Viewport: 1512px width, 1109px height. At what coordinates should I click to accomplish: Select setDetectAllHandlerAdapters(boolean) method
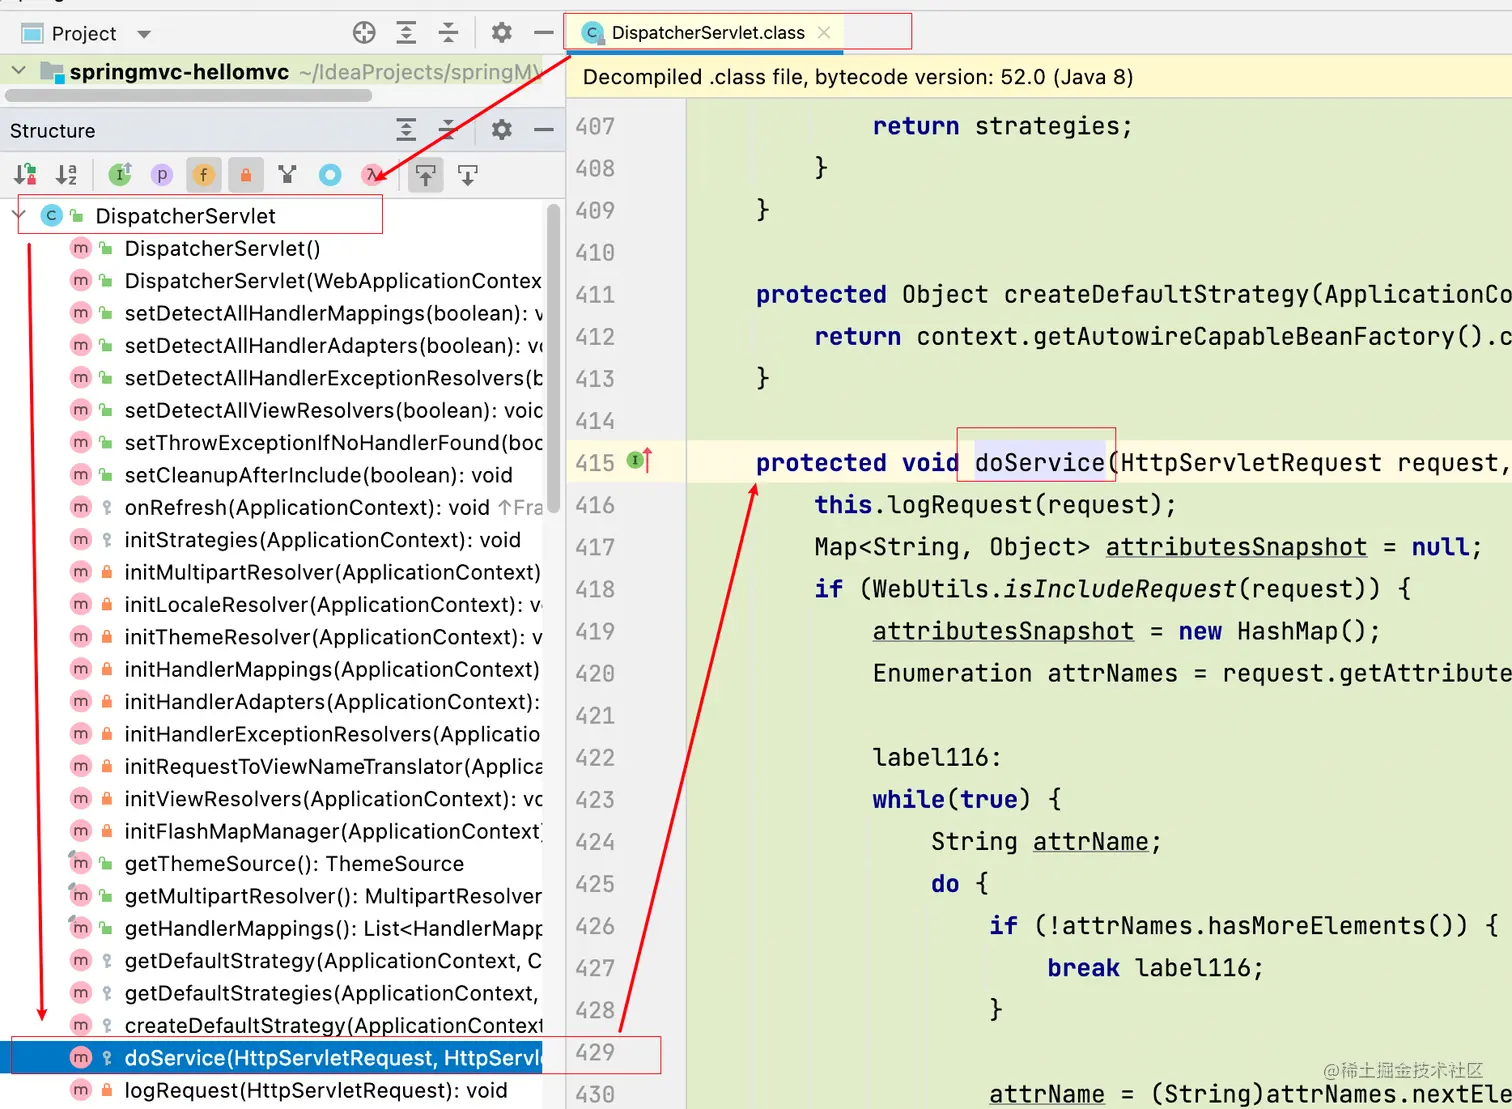click(333, 345)
